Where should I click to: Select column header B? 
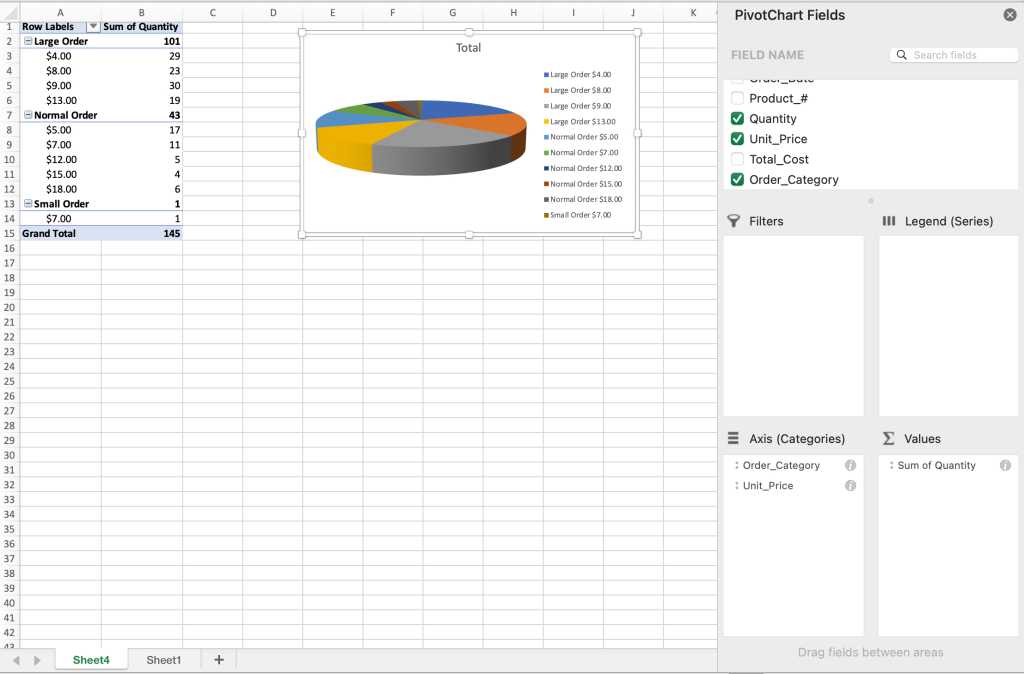[x=142, y=12]
